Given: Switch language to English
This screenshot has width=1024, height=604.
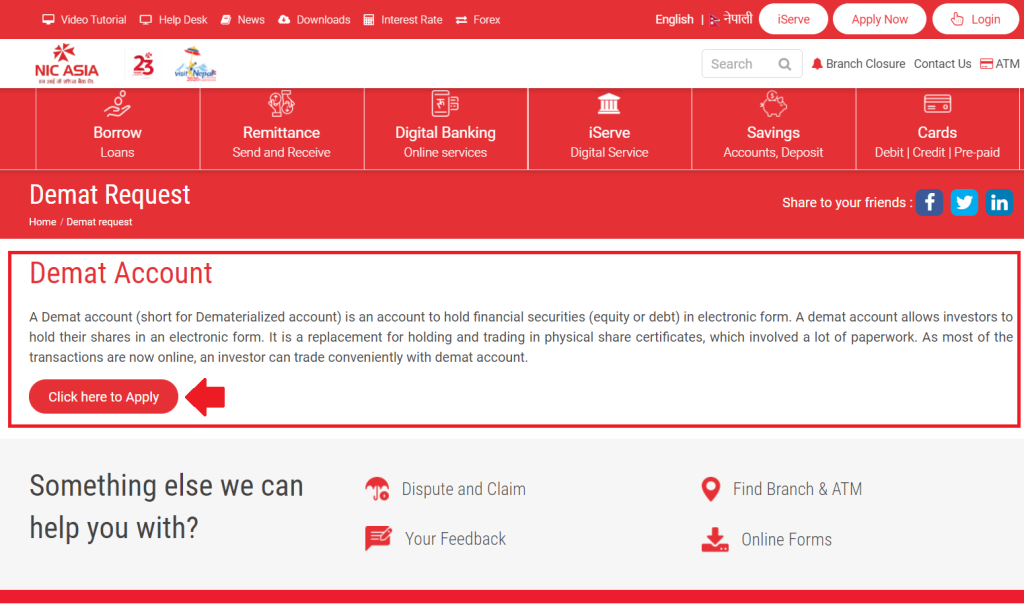Looking at the screenshot, I should tap(674, 20).
